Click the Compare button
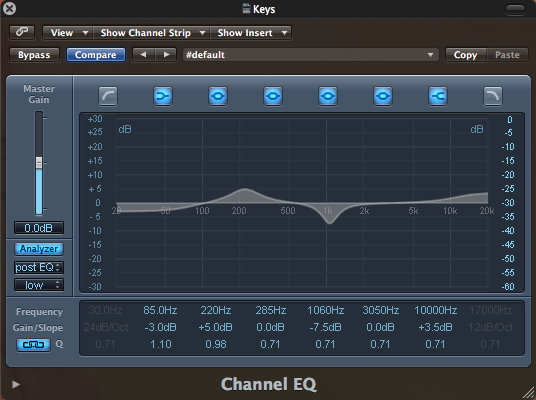Image resolution: width=536 pixels, height=400 pixels. (96, 55)
